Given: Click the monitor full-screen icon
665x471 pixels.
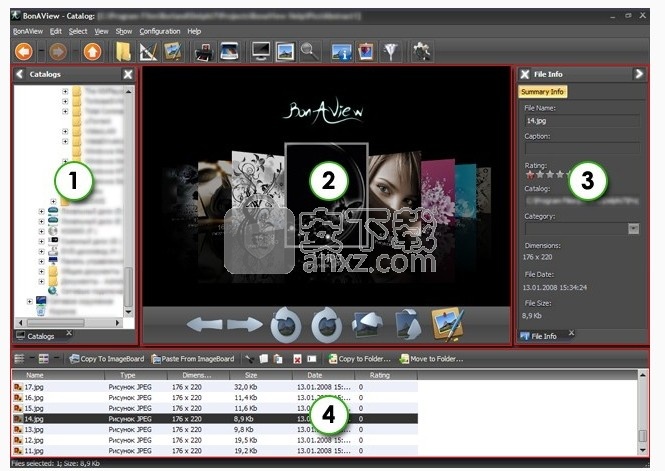Looking at the screenshot, I should tap(260, 52).
